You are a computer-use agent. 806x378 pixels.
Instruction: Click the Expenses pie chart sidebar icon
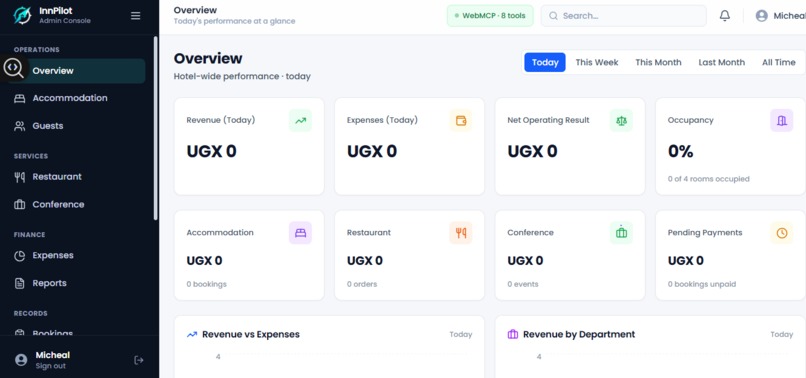[x=20, y=256]
